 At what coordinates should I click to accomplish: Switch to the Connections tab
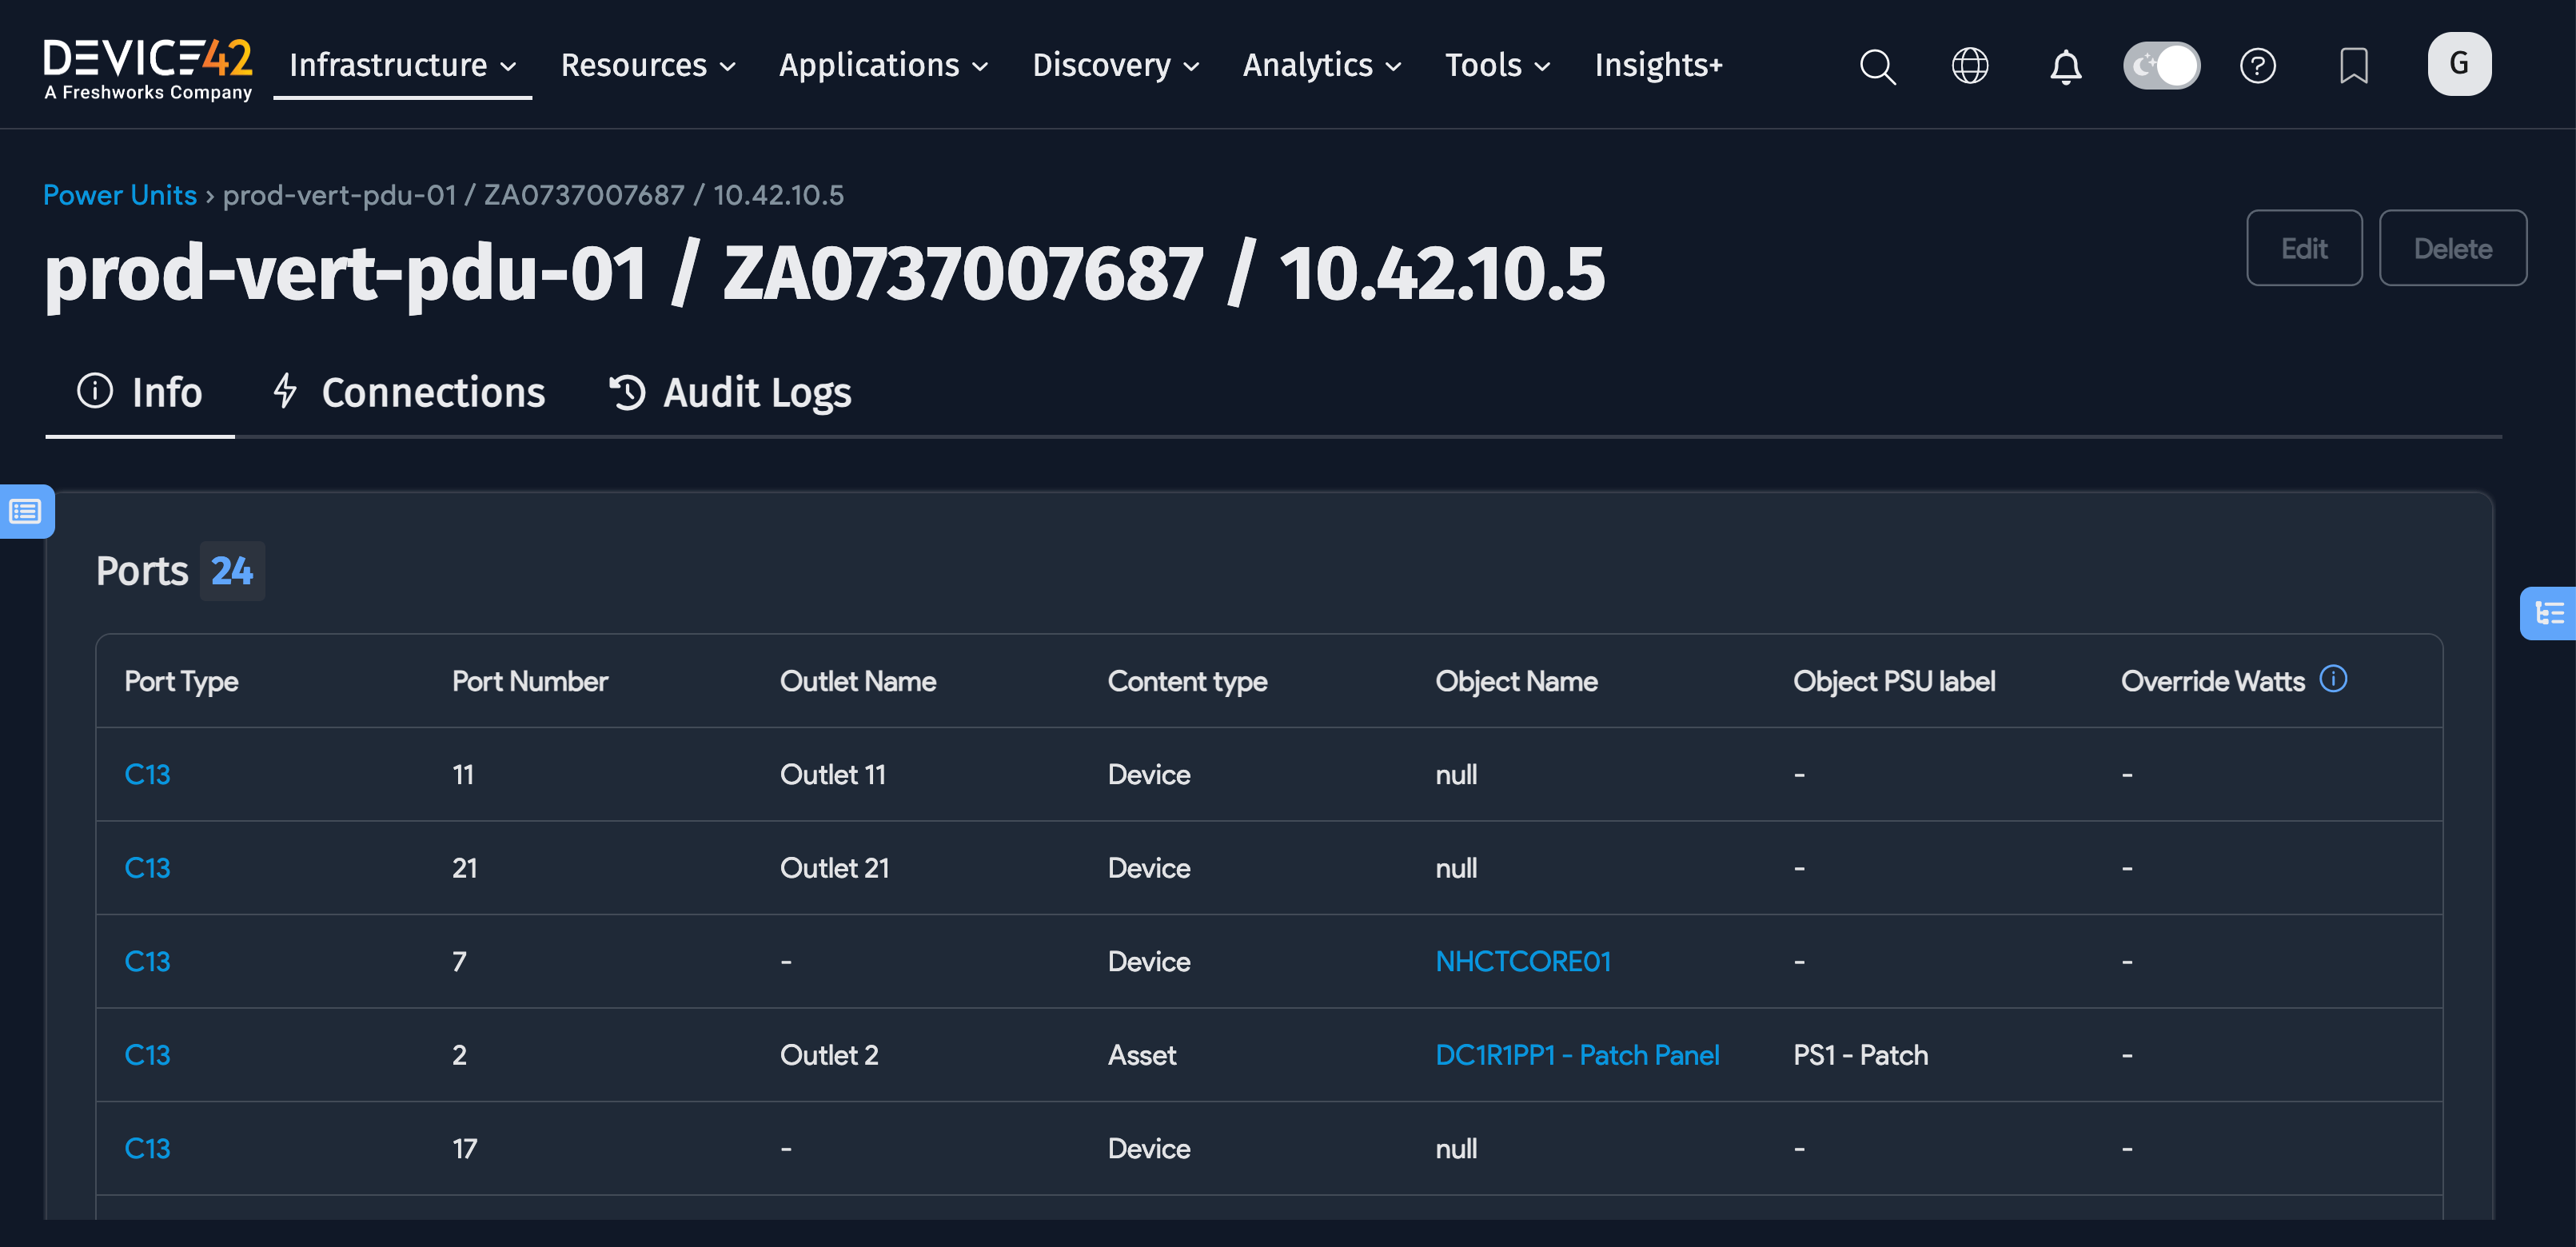[409, 392]
